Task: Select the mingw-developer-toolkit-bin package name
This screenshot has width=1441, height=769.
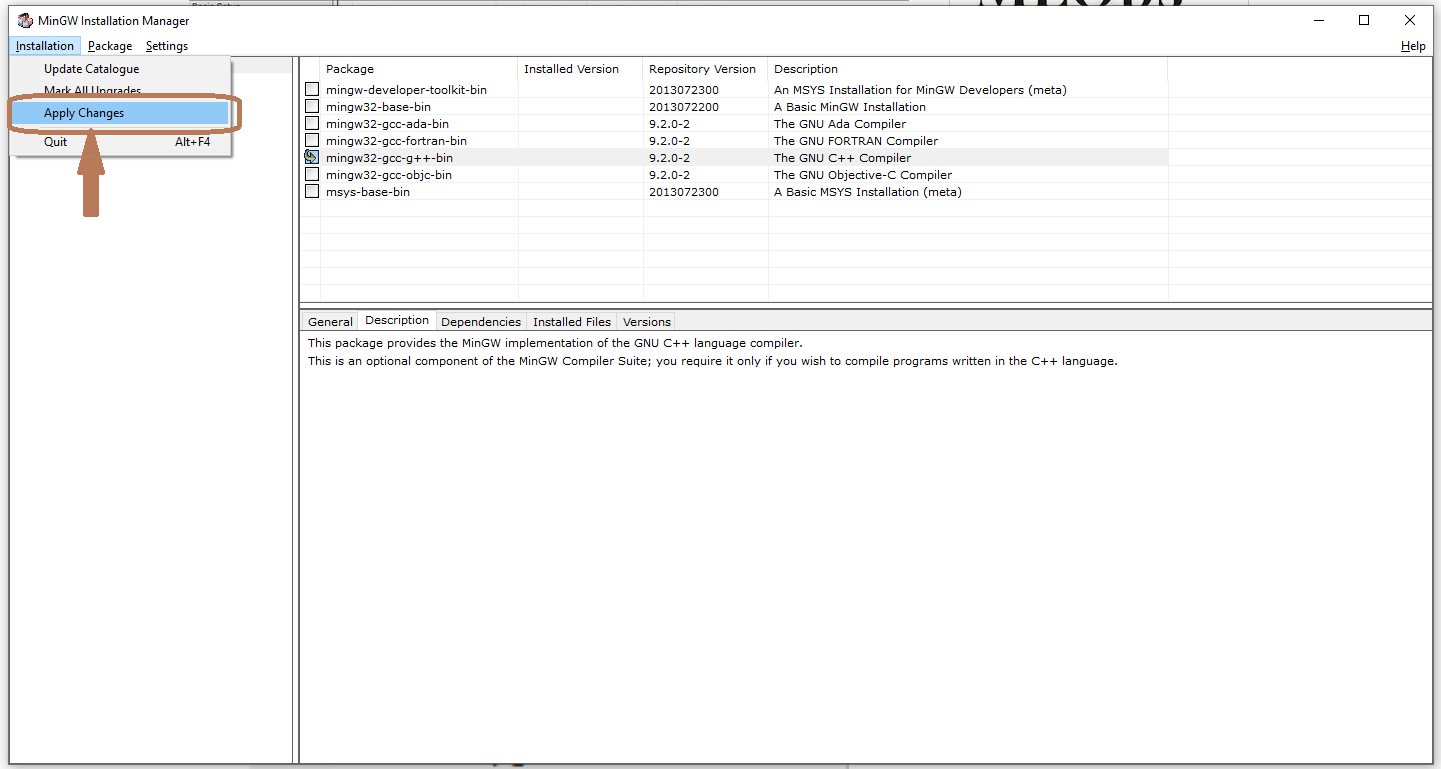Action: [406, 90]
